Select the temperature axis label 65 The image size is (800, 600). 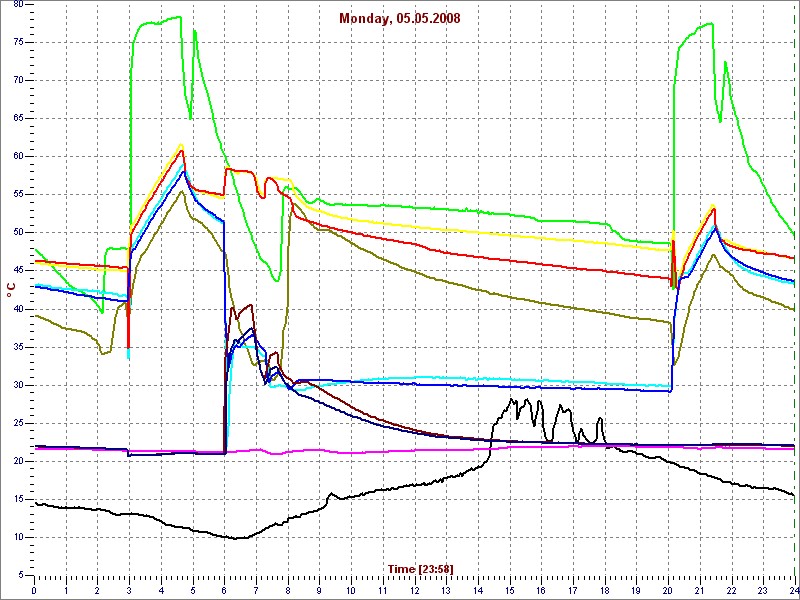pos(18,119)
